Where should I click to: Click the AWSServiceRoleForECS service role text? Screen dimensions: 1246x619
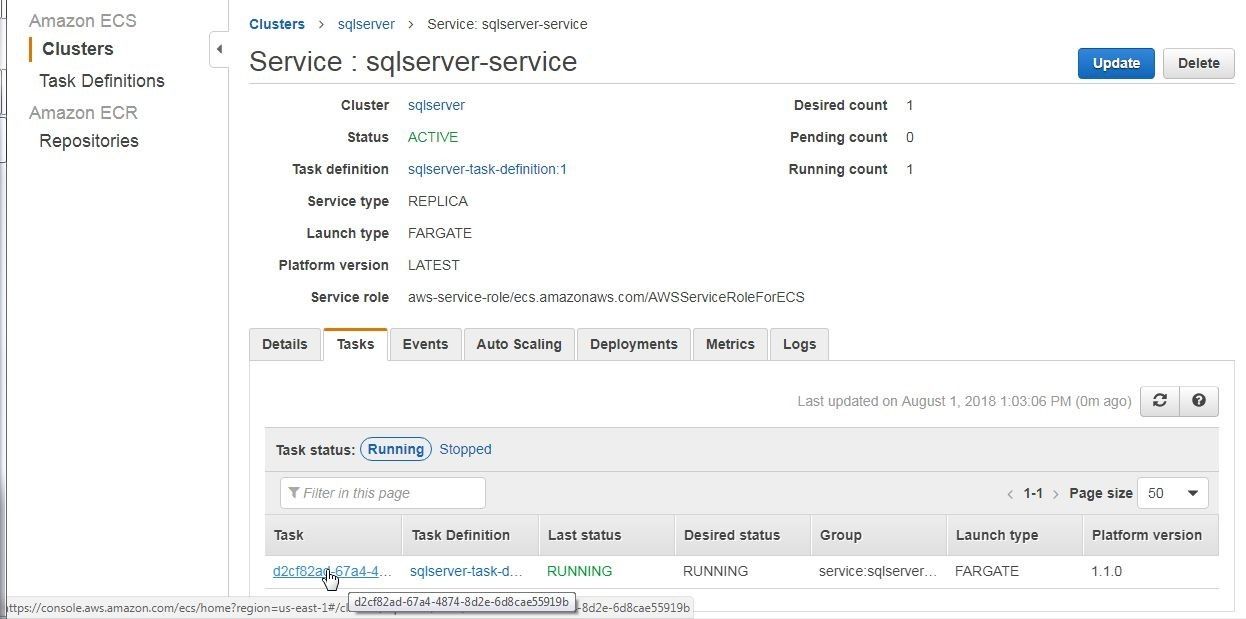click(606, 297)
